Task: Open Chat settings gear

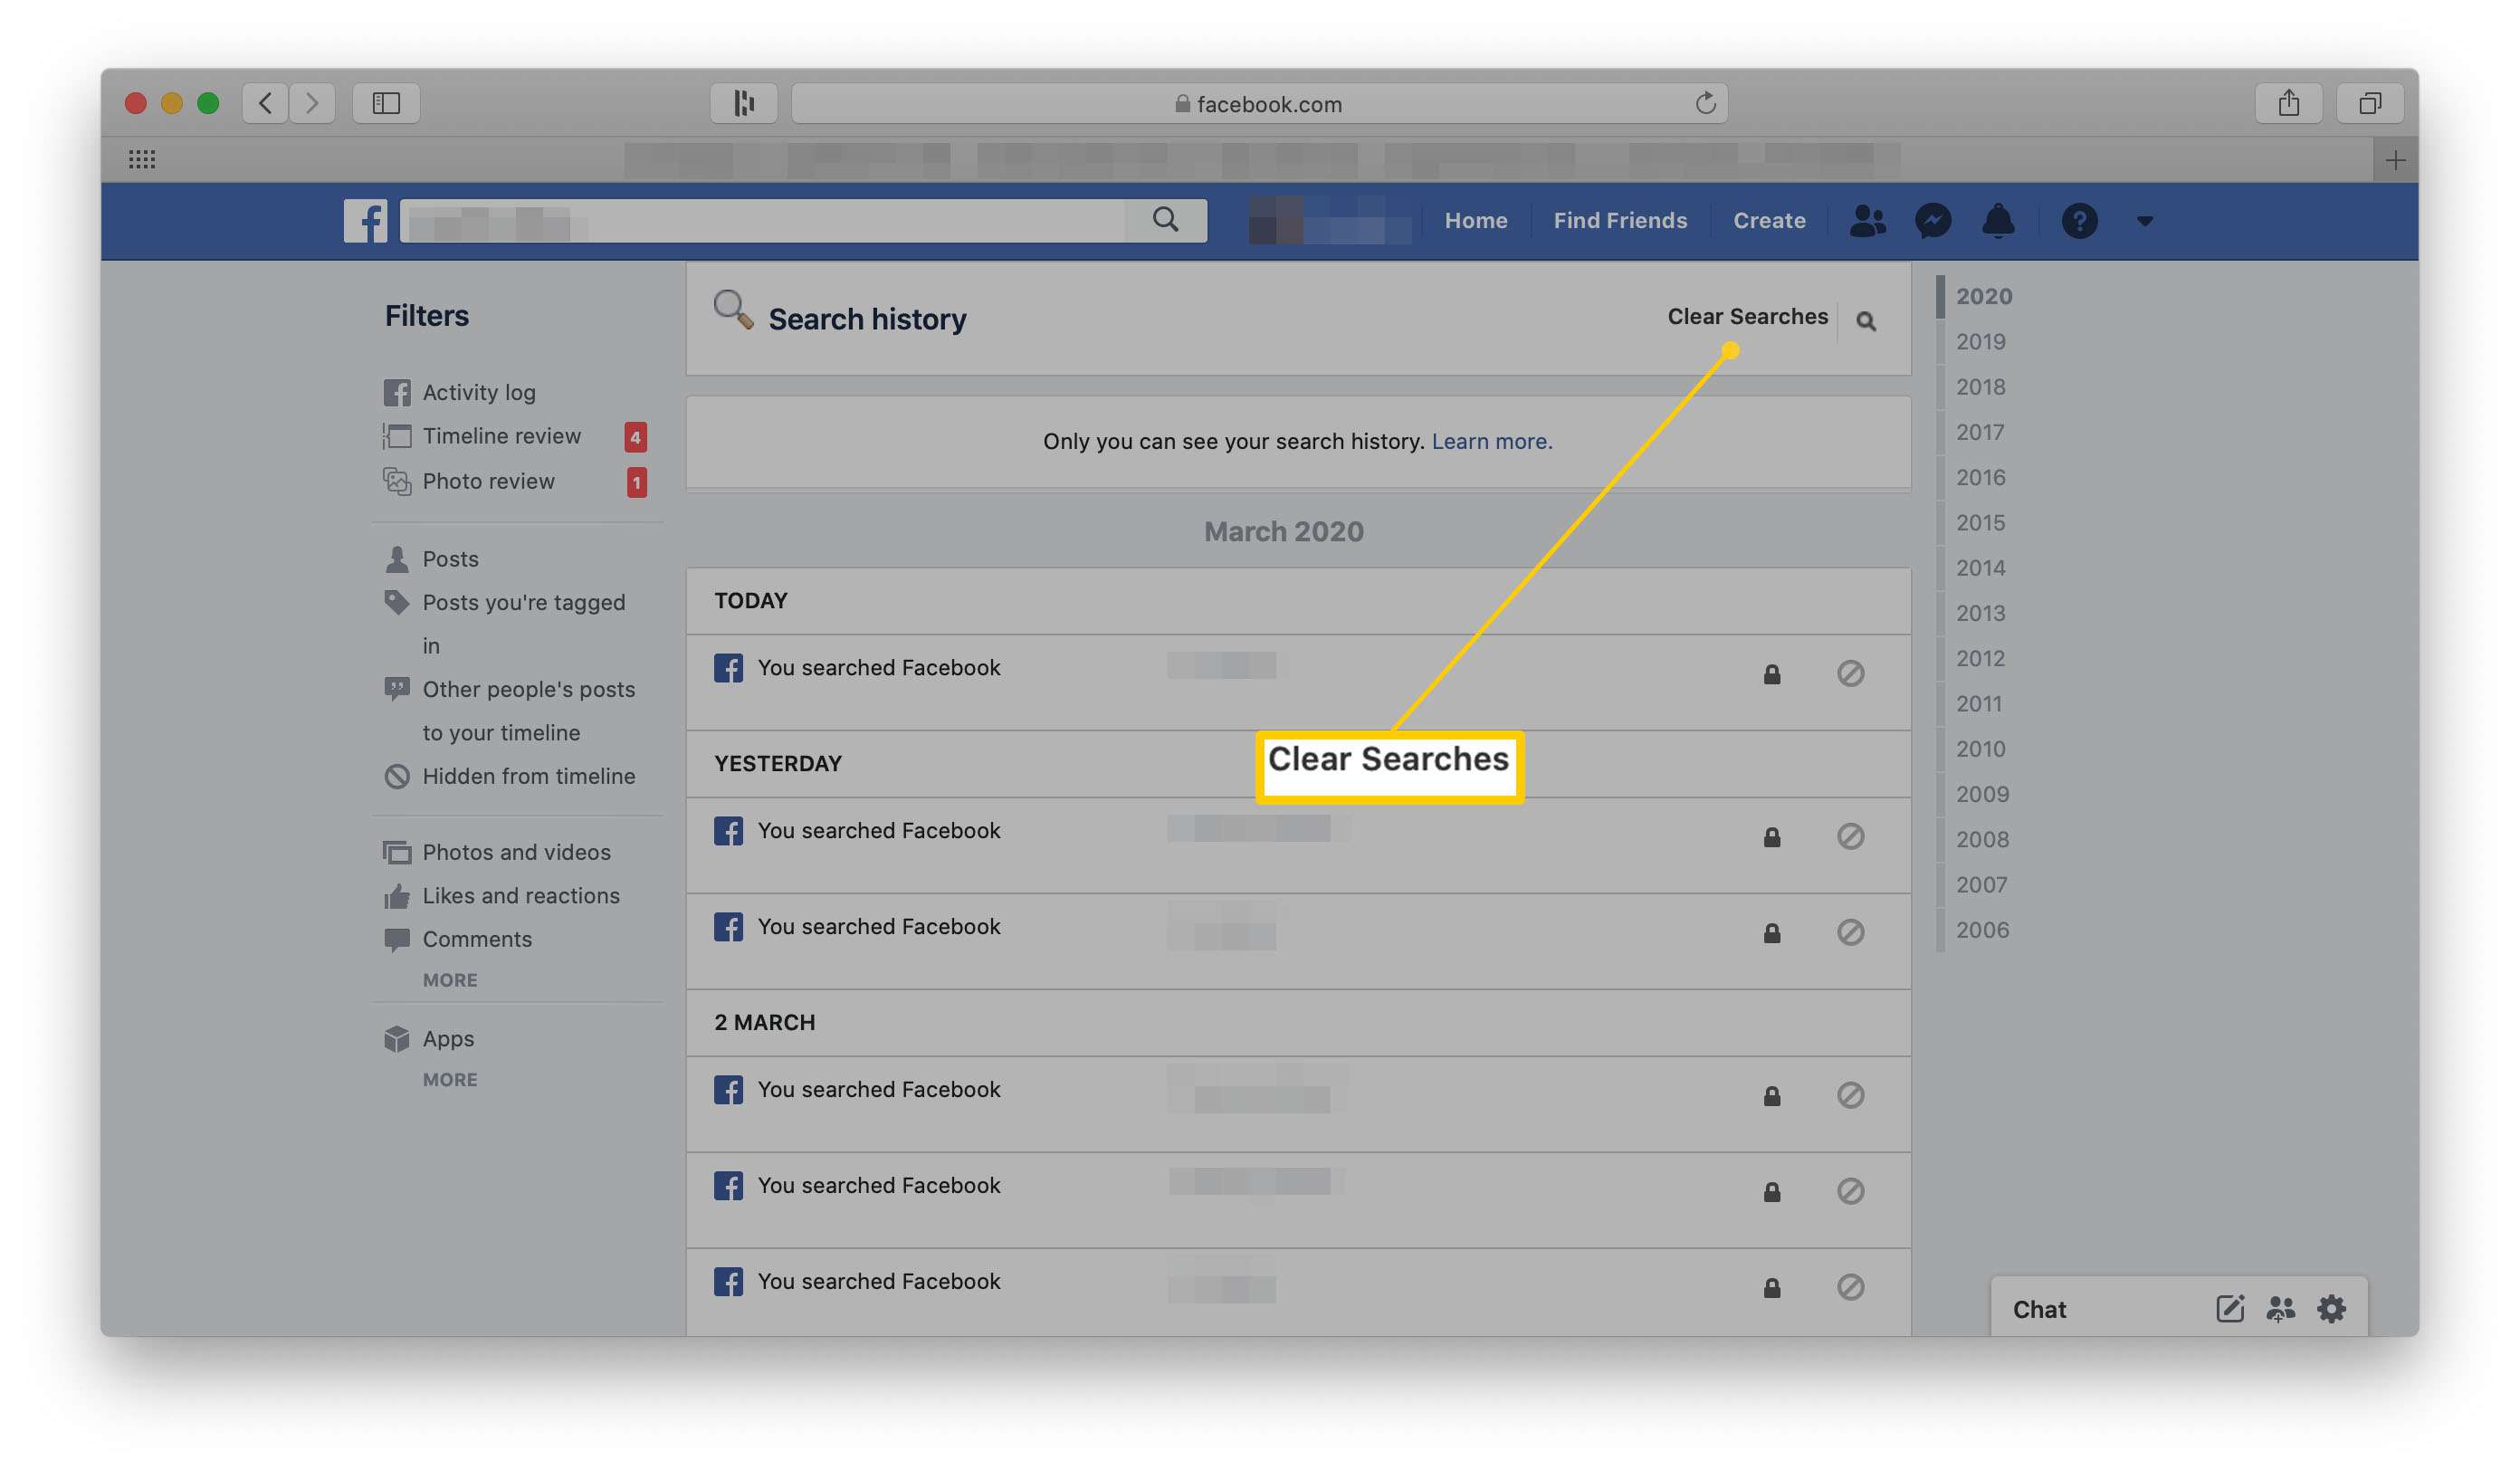Action: tap(2331, 1309)
